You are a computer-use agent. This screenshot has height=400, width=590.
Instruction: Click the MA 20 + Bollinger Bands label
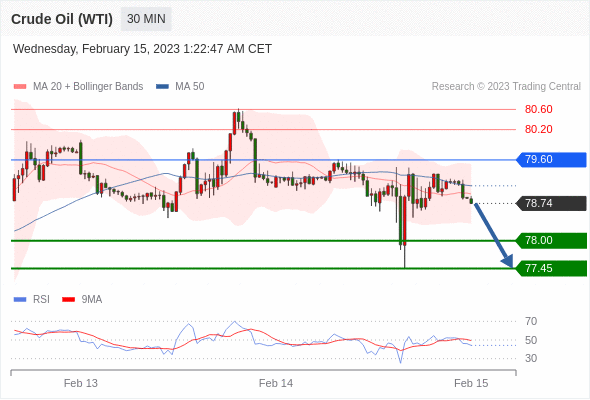(x=88, y=87)
